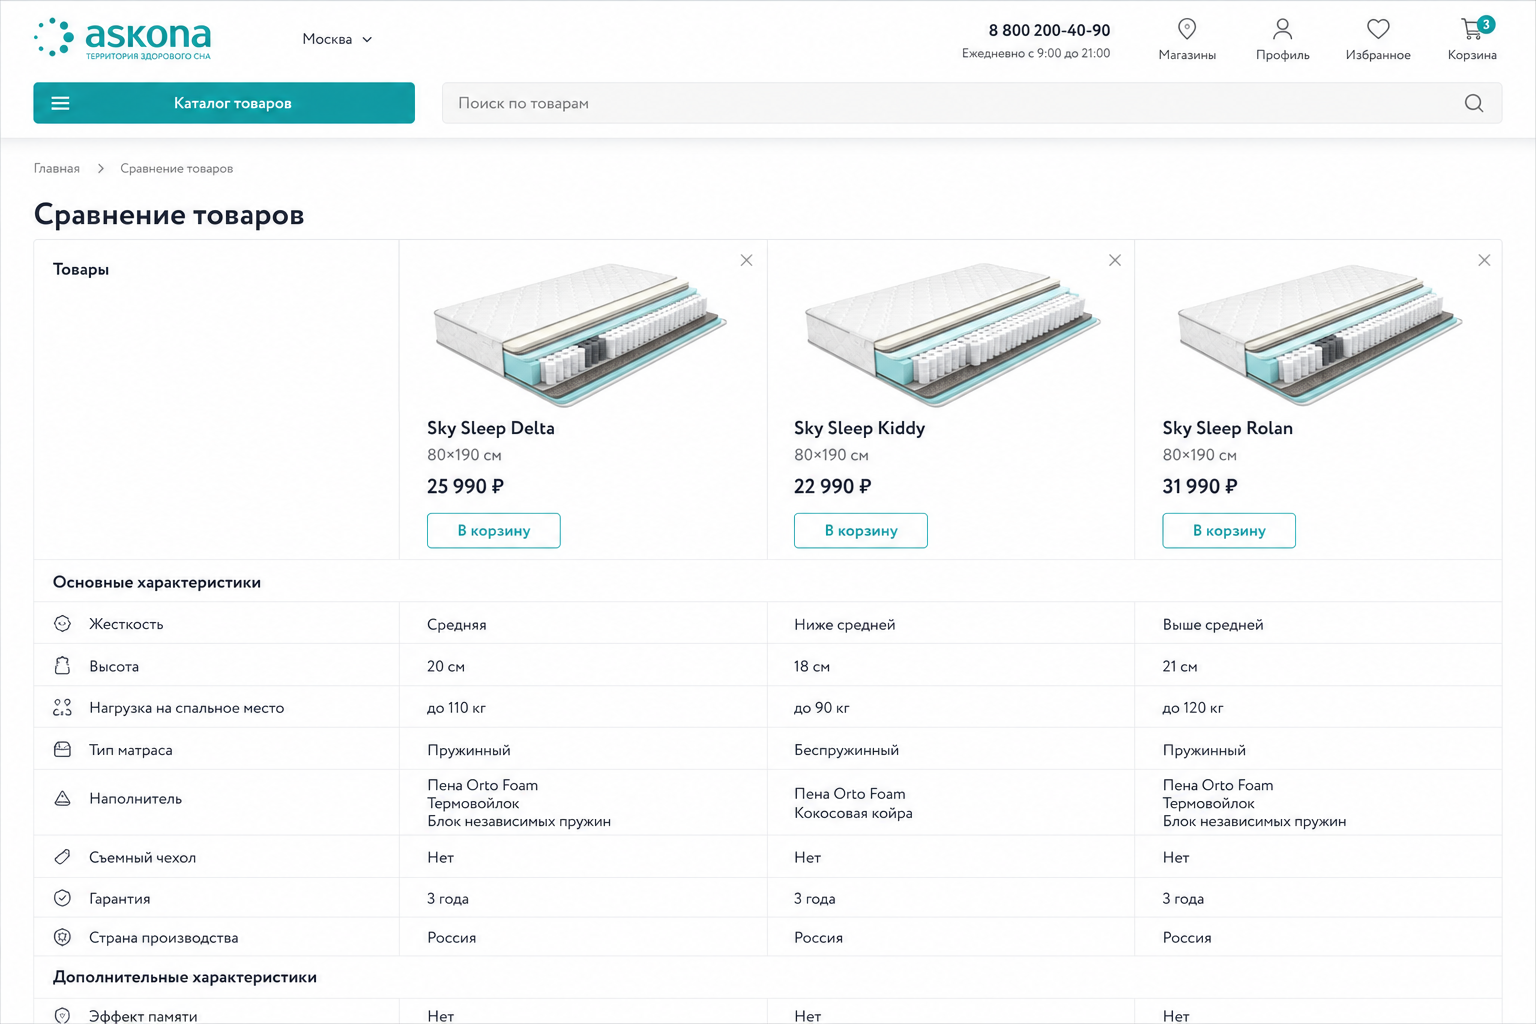Open the Магазины store locator icon
The image size is (1536, 1024).
(1187, 29)
